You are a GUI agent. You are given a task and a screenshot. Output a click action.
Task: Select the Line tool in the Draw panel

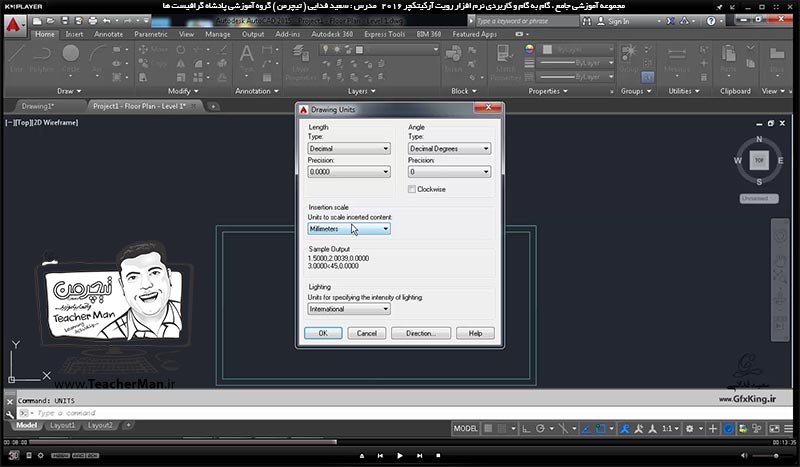tap(16, 59)
